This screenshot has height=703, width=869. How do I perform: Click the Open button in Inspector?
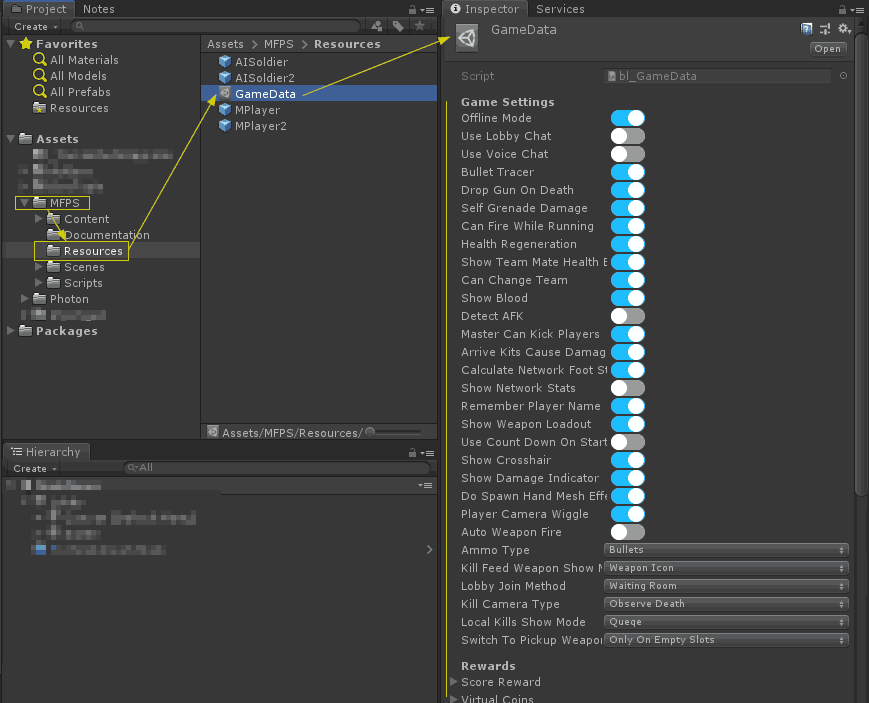coord(828,49)
